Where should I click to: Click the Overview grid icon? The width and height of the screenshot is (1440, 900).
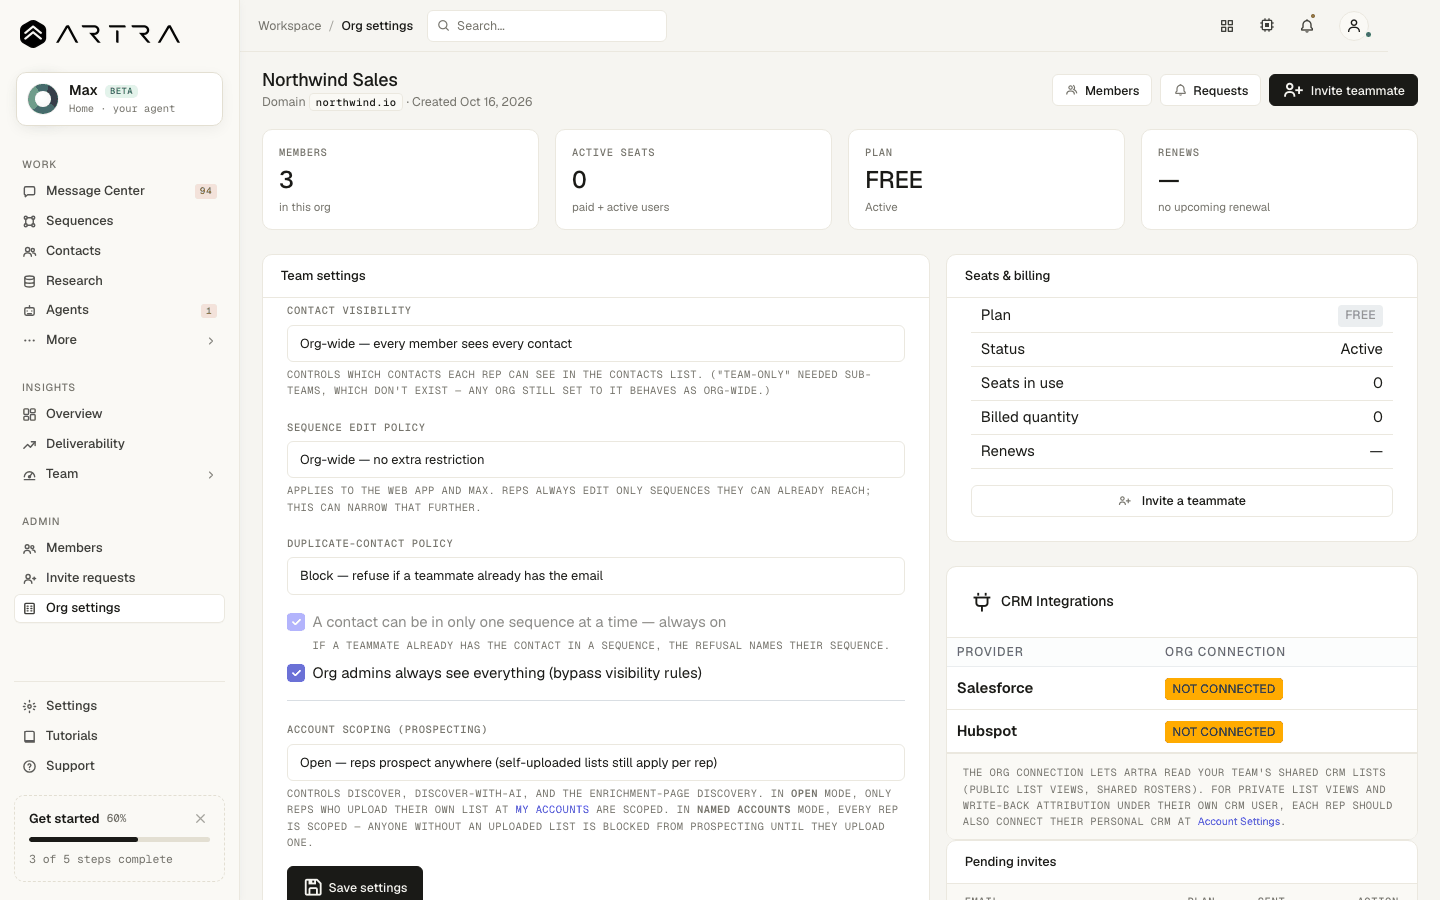(x=30, y=414)
